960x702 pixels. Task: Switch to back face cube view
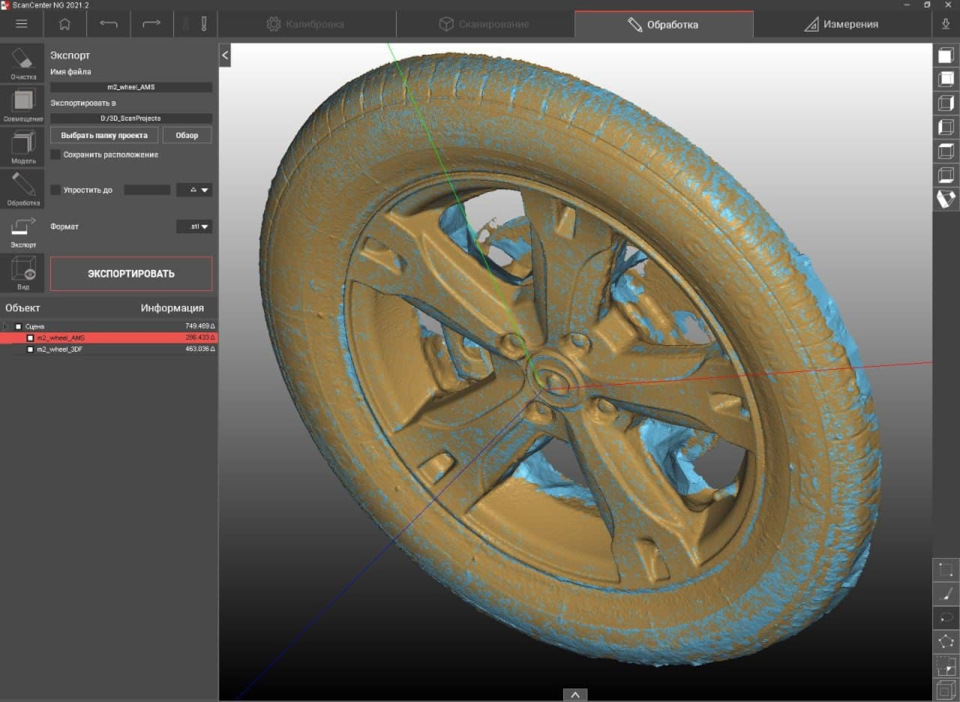tap(946, 79)
